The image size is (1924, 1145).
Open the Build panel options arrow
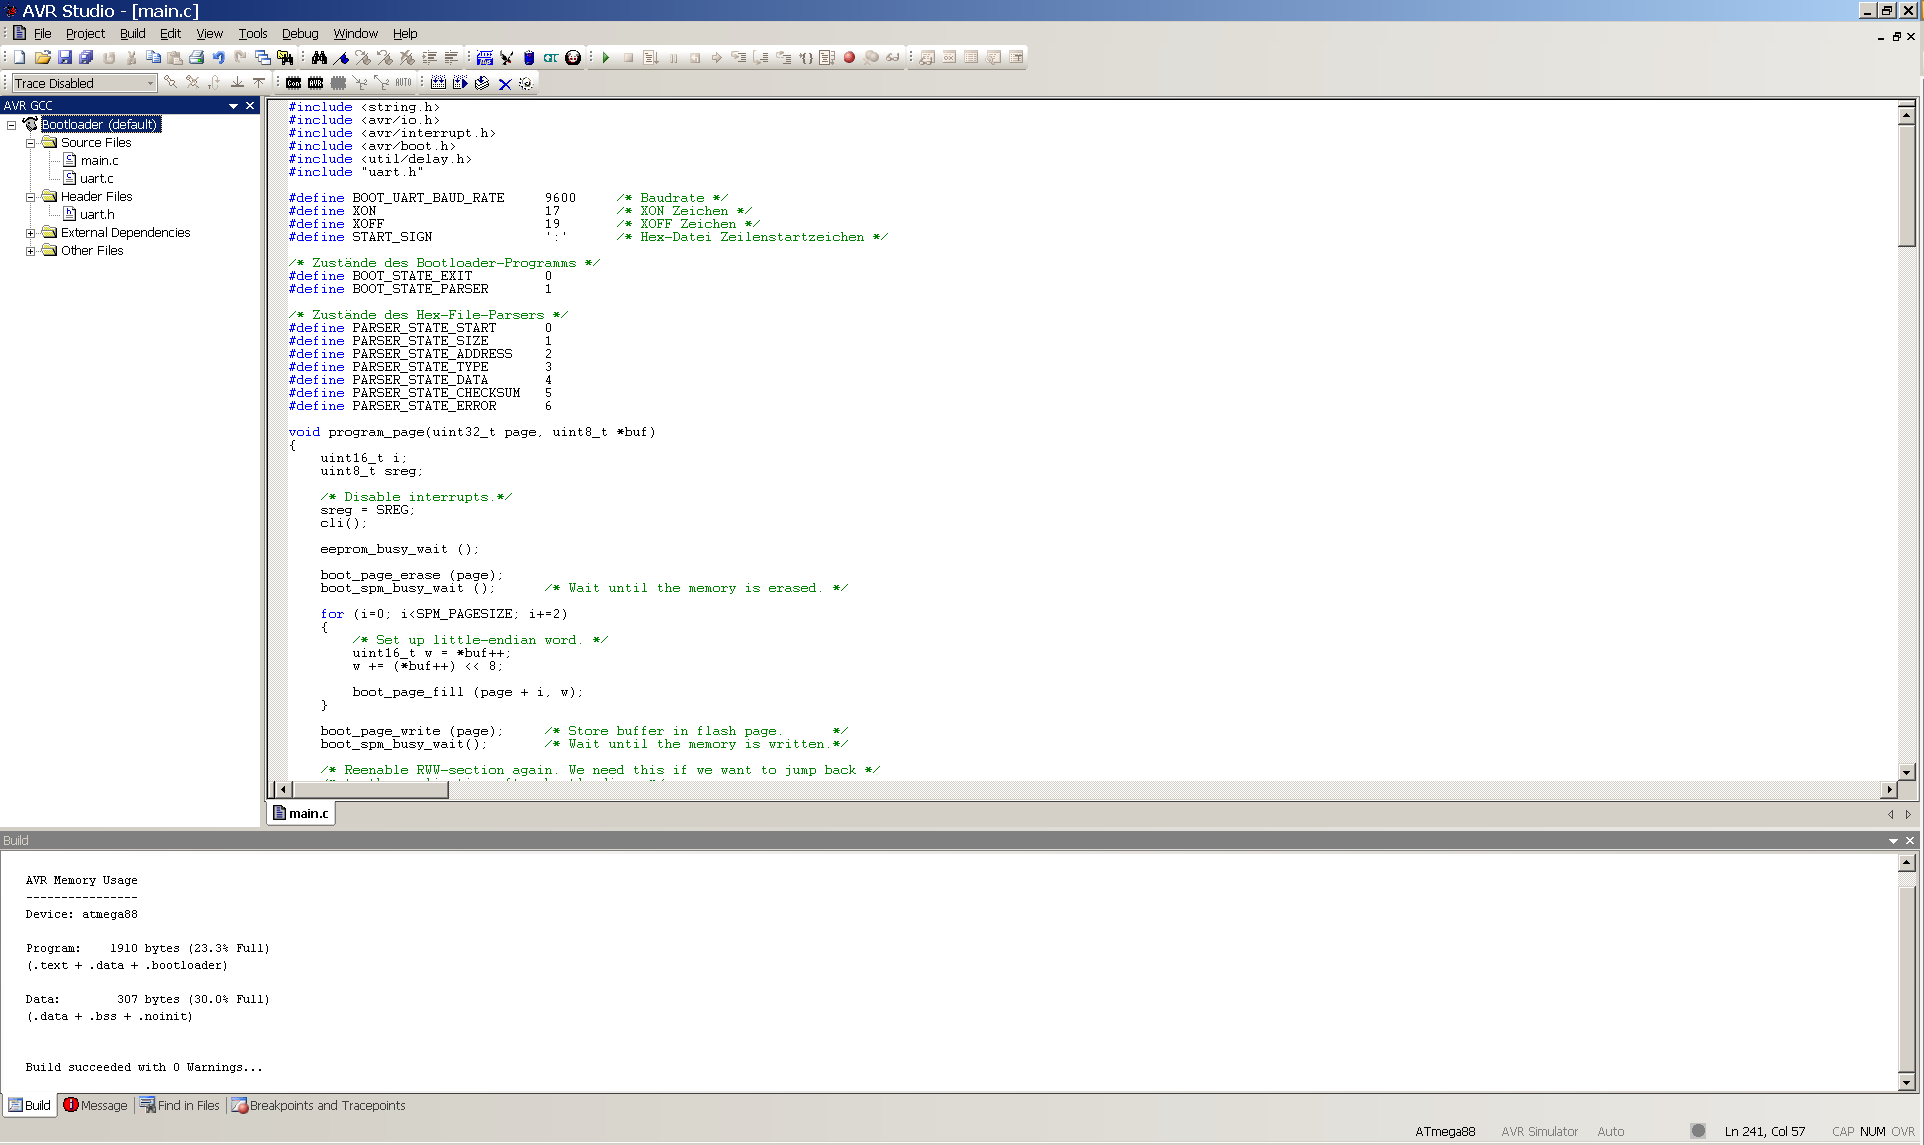click(x=1893, y=841)
